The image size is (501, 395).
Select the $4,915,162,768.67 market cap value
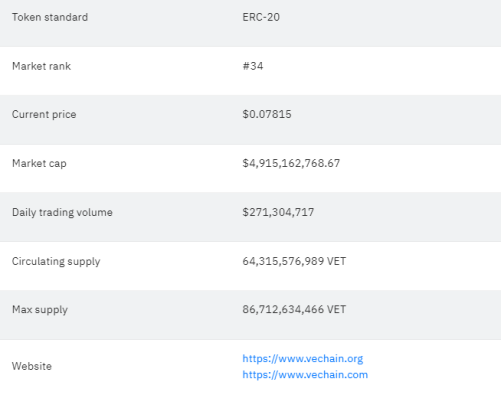point(291,163)
